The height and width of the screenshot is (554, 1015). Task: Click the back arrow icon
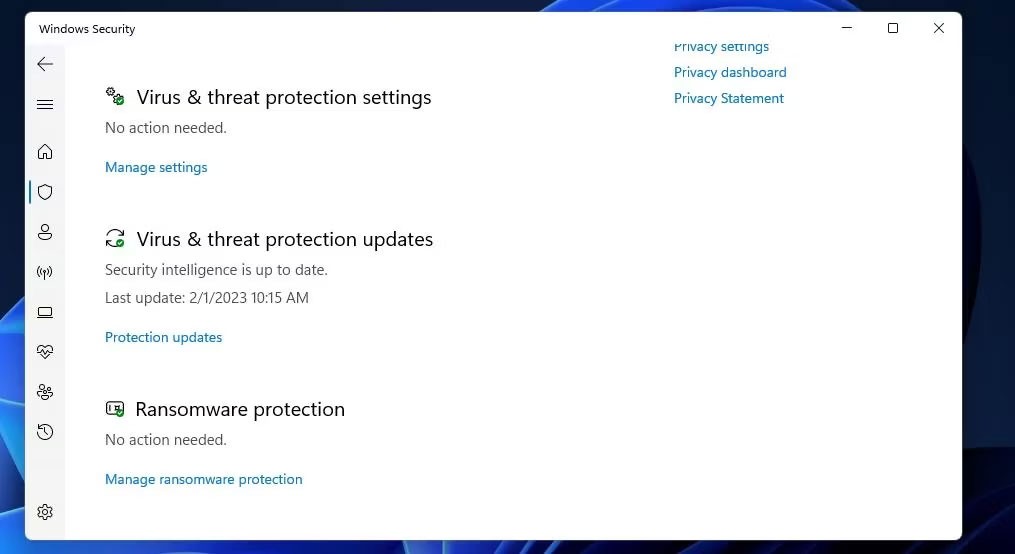[x=45, y=64]
